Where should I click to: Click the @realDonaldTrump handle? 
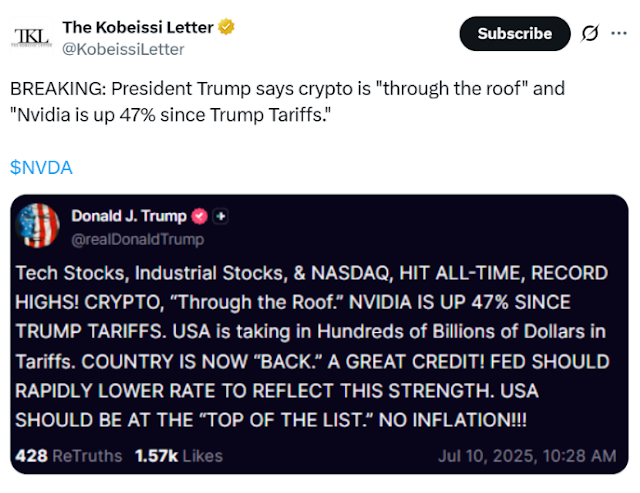(137, 238)
